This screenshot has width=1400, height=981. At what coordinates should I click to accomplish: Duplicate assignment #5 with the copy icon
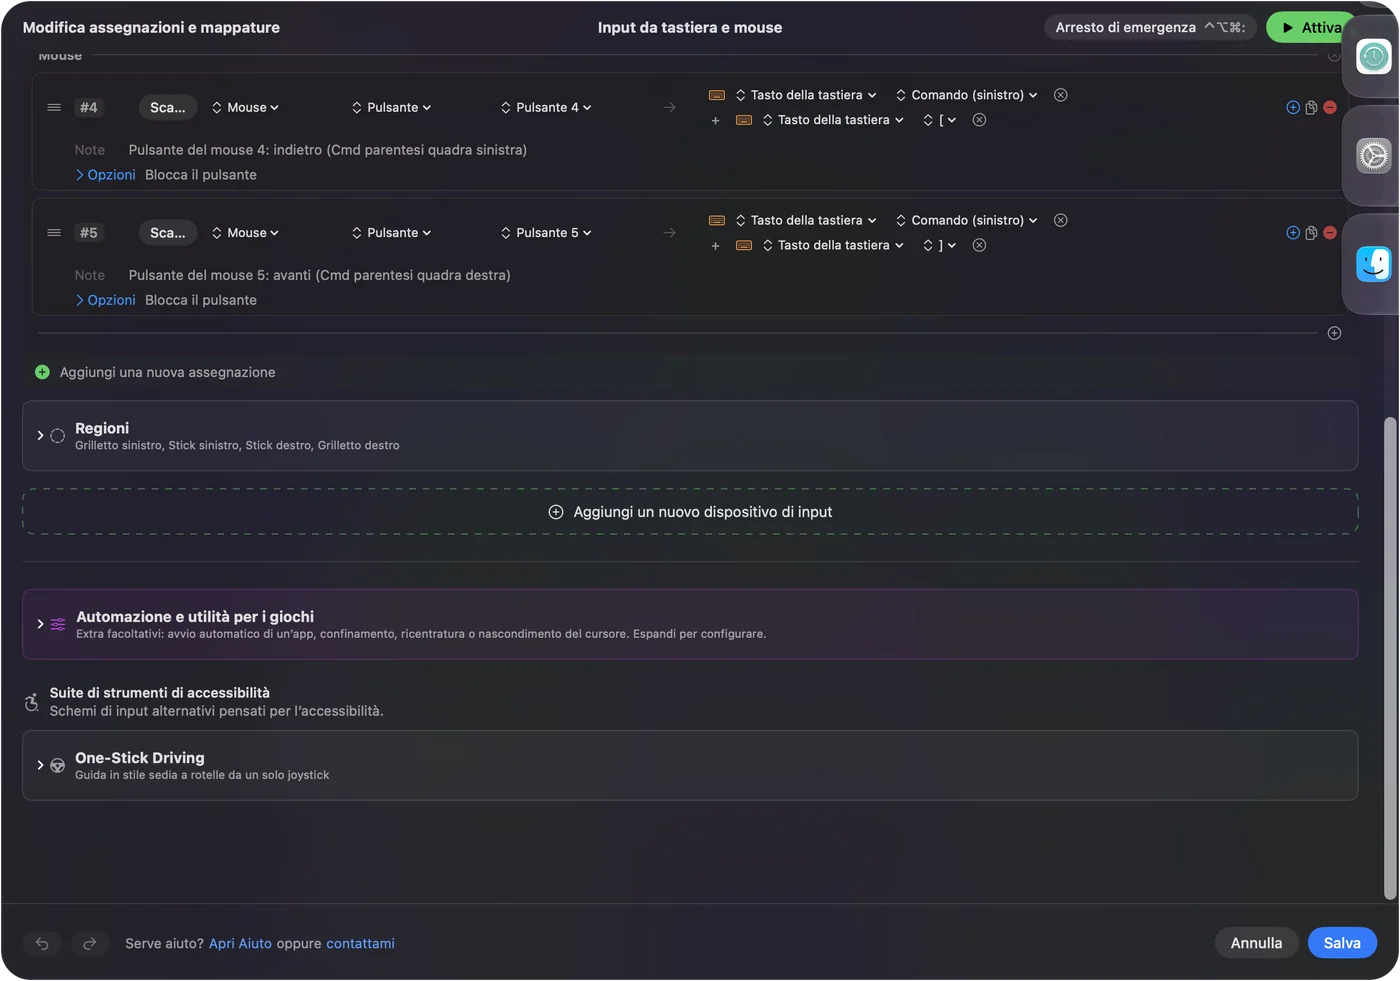click(1311, 232)
